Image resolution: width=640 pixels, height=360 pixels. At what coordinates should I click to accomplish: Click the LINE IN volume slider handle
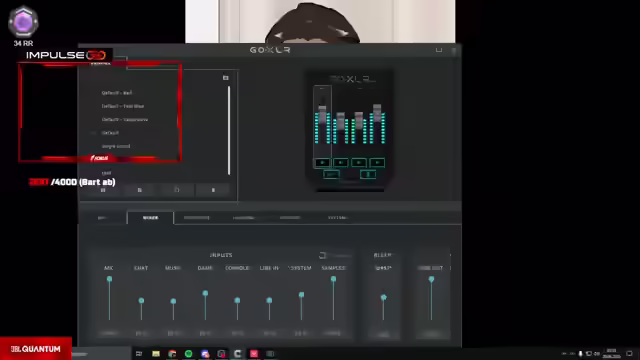269,300
